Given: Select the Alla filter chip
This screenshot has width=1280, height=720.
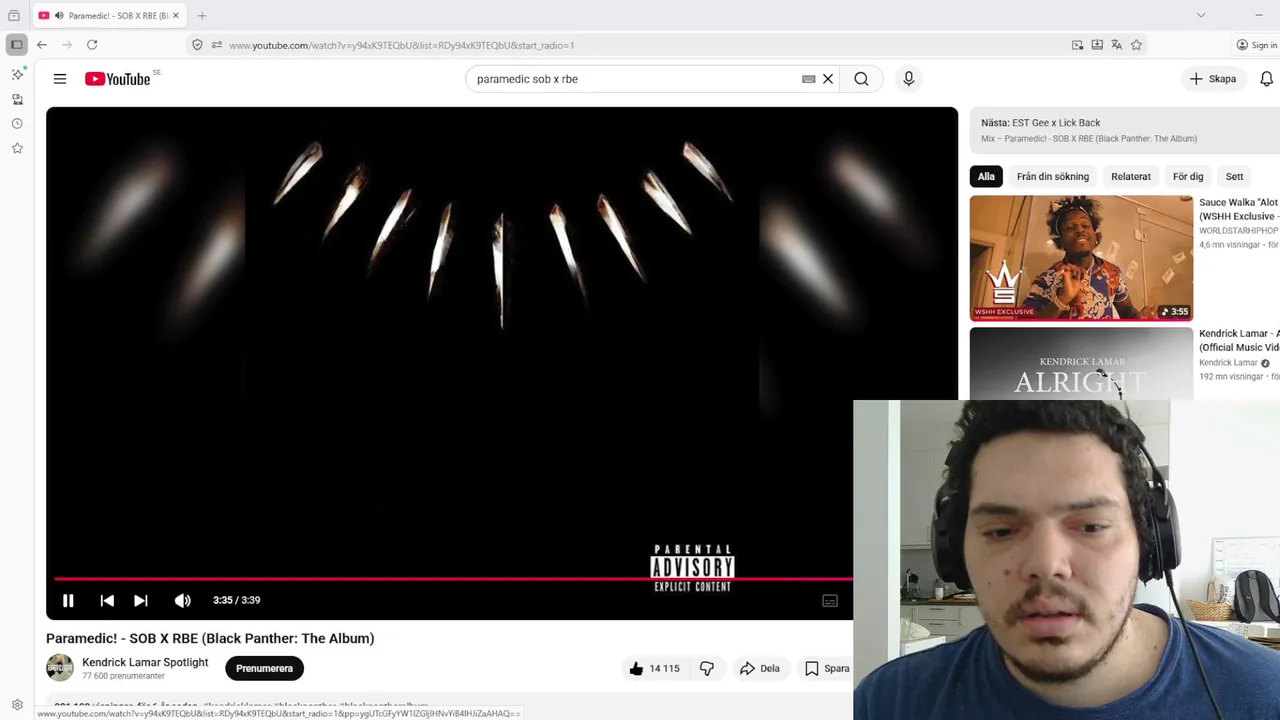Looking at the screenshot, I should 986,176.
